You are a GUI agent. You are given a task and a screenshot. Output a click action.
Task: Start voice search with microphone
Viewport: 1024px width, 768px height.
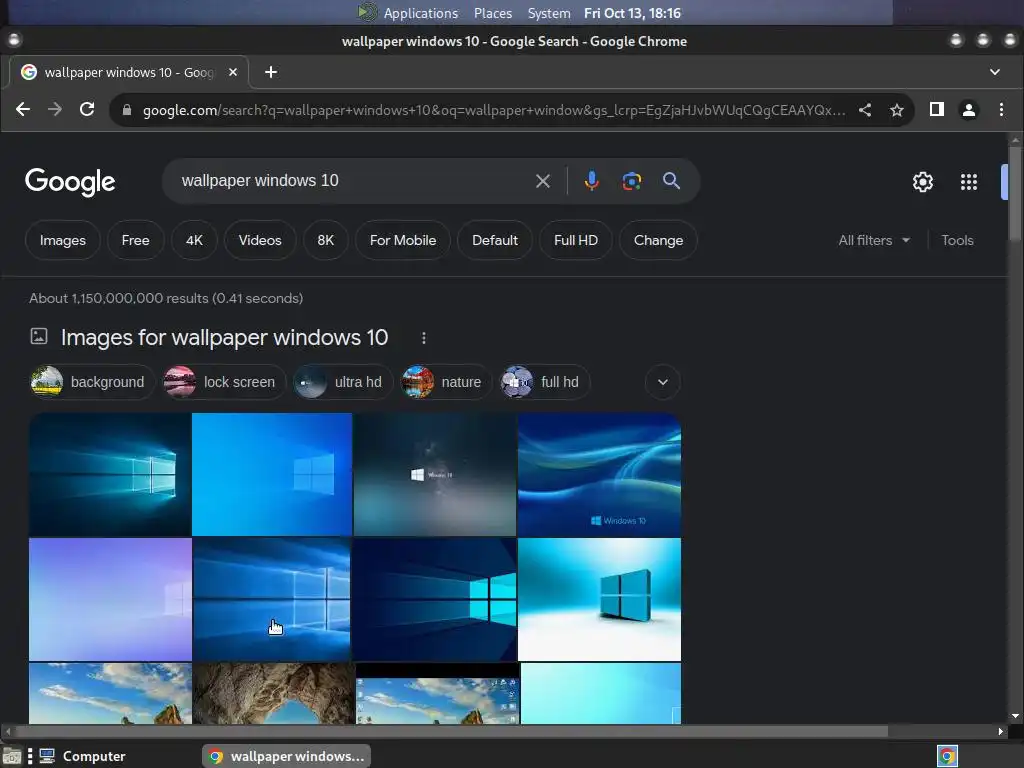coord(592,181)
